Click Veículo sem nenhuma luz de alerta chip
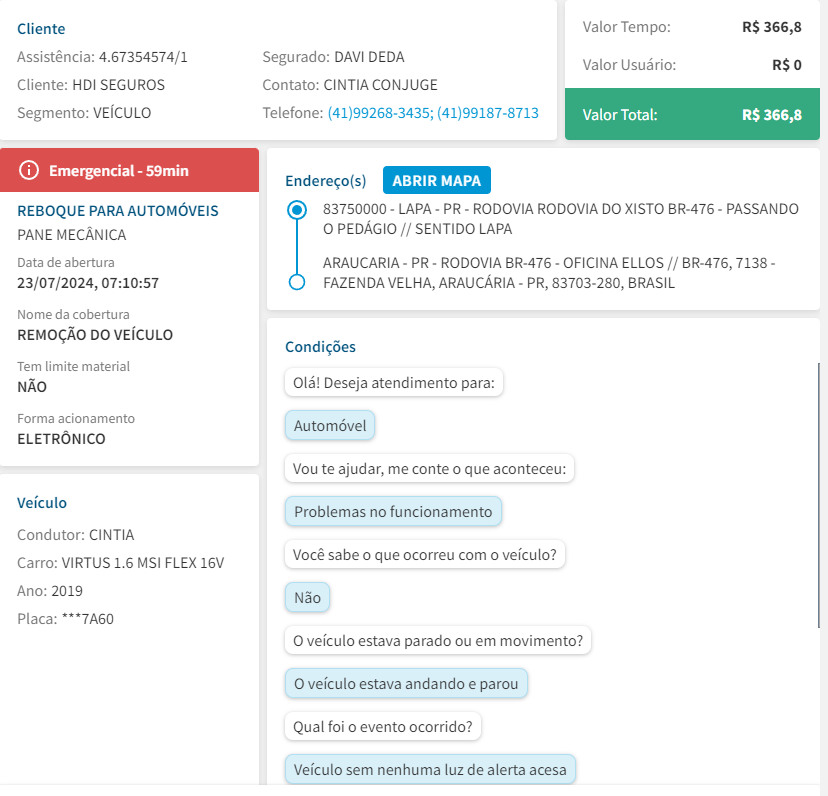This screenshot has height=796, width=828. point(430,769)
